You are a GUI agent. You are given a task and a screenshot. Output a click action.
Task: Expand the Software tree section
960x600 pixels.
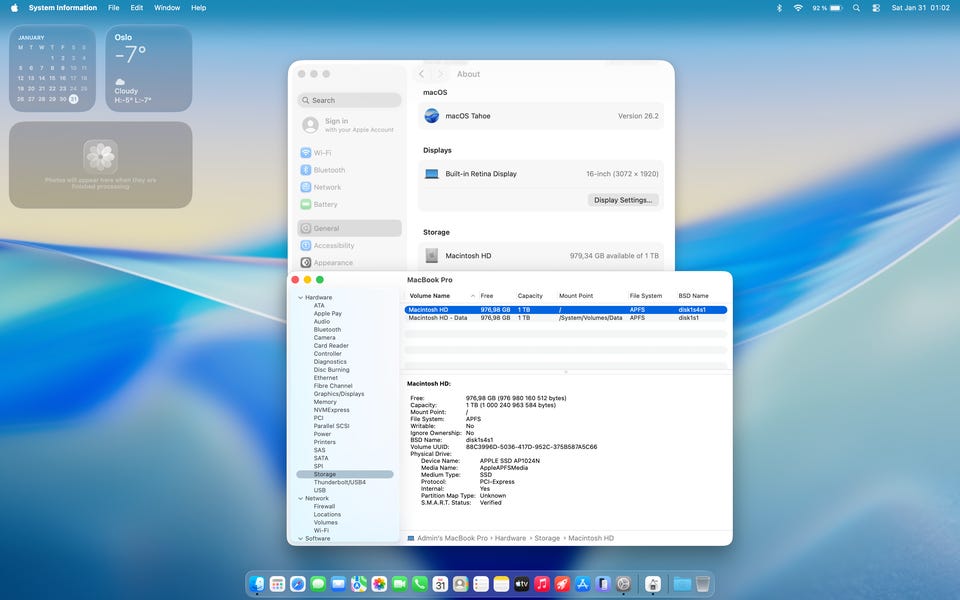[x=299, y=539]
